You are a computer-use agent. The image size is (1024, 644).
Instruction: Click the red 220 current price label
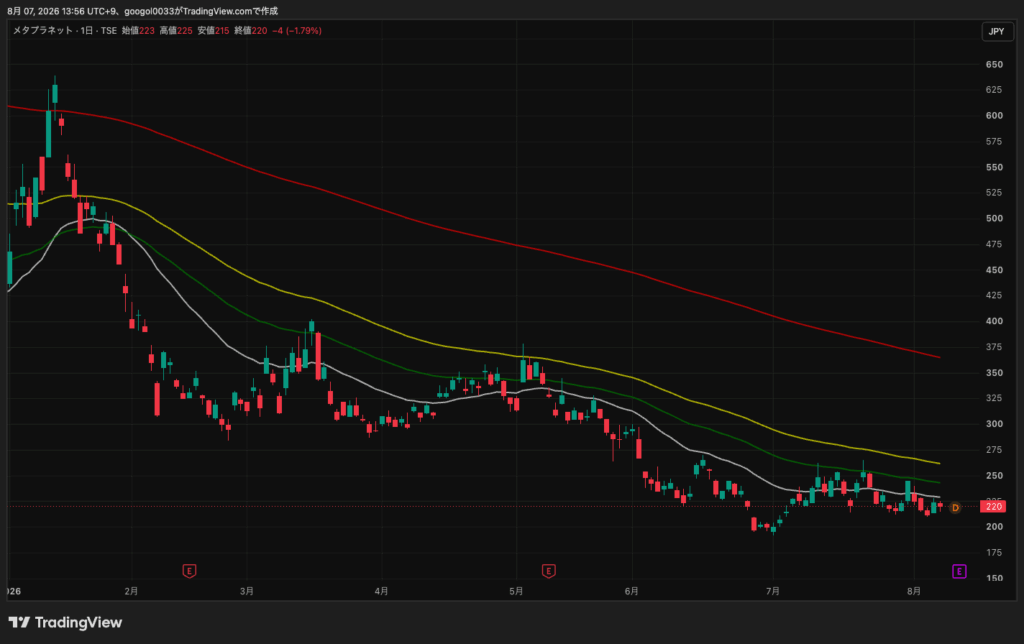(993, 506)
